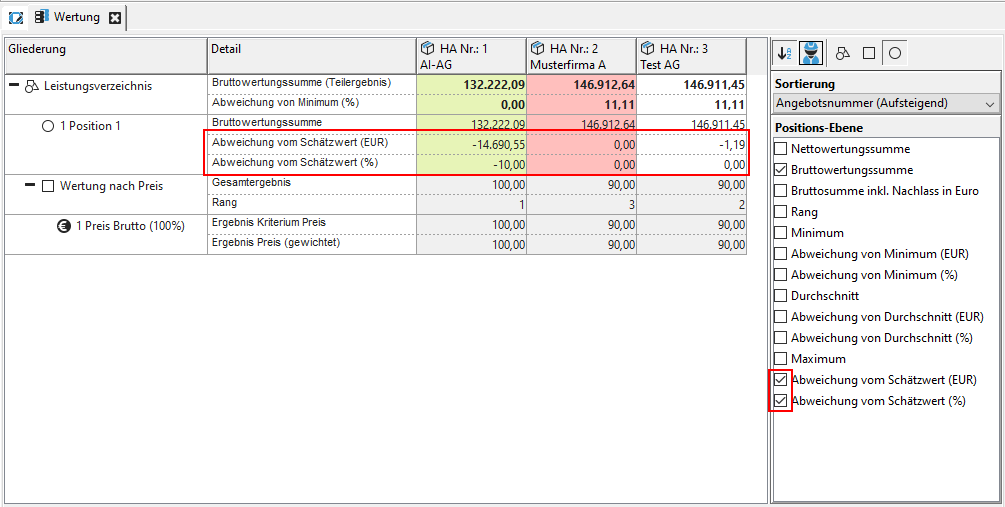Click the HA Nr.: 3 Test AG header

tap(690, 55)
